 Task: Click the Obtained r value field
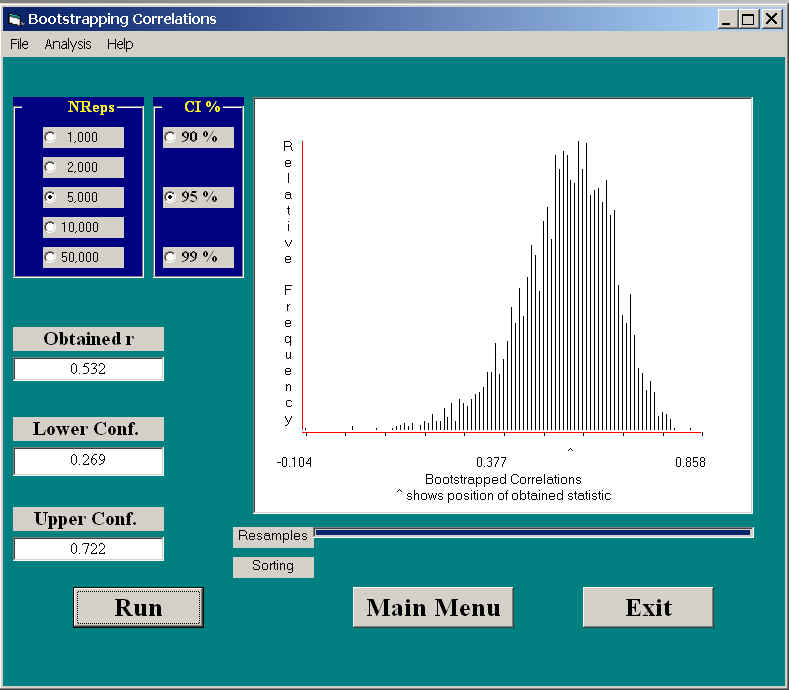pos(88,369)
